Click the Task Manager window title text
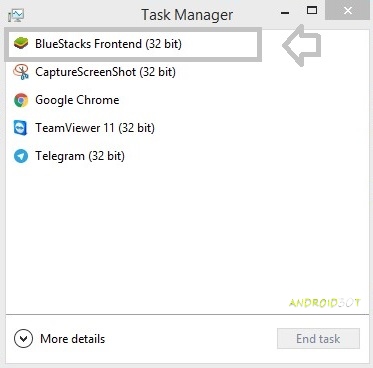The width and height of the screenshot is (373, 368). pos(187,15)
